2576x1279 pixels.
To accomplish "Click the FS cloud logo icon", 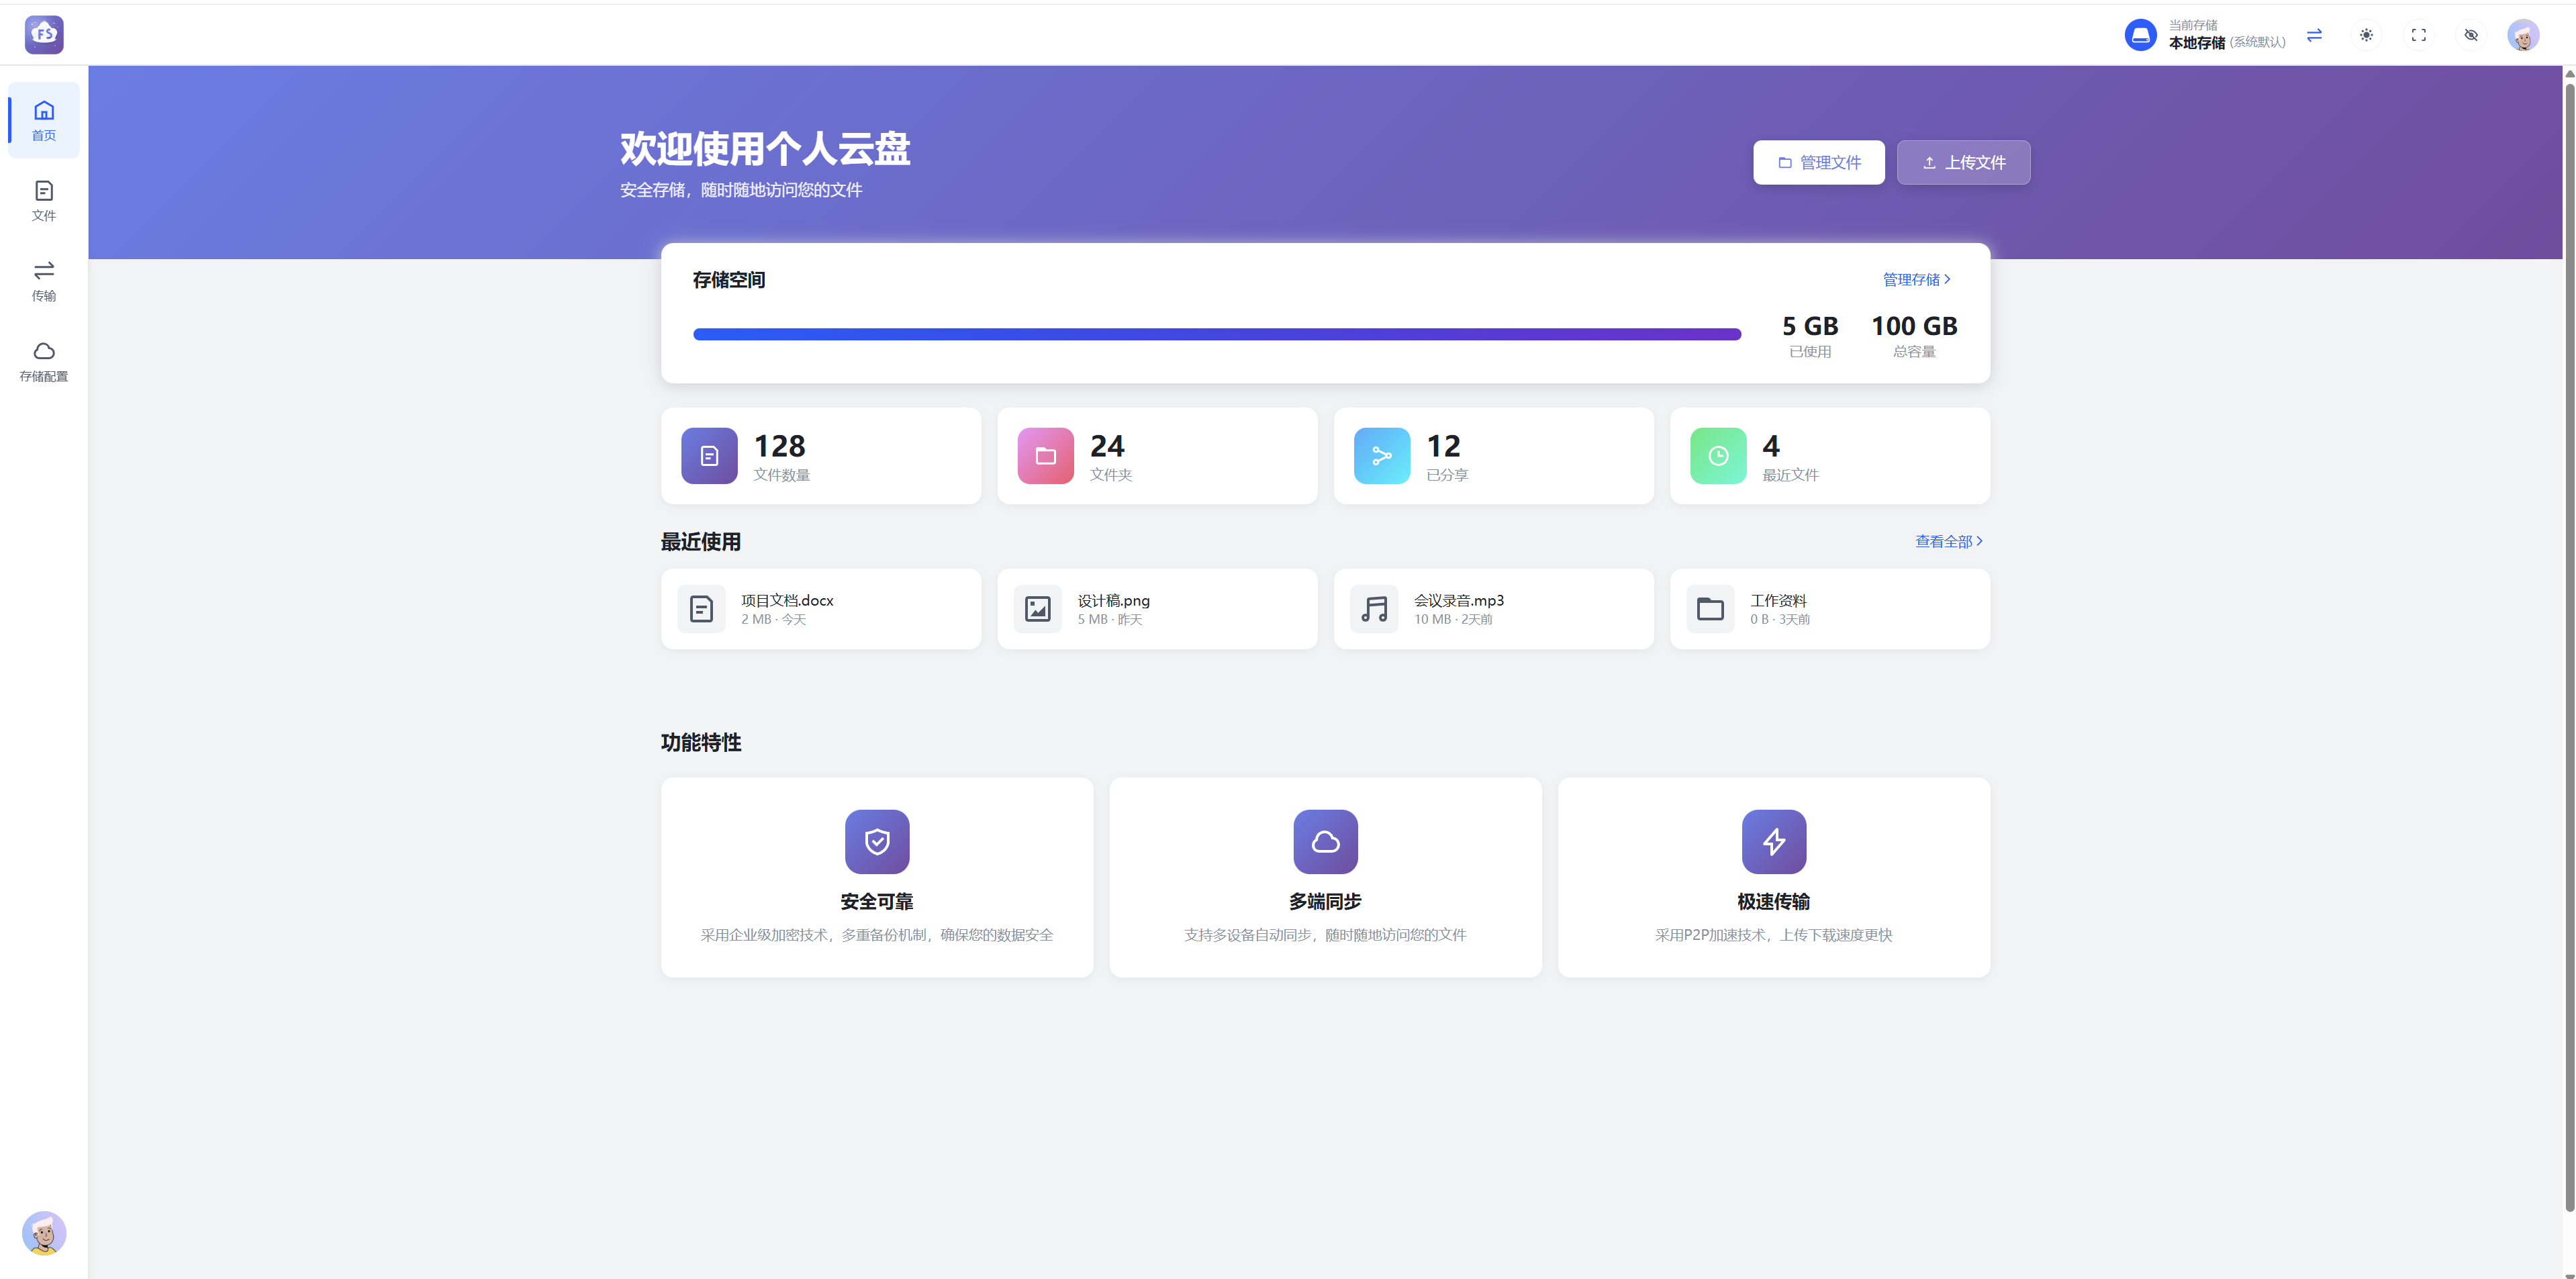I will 44,35.
